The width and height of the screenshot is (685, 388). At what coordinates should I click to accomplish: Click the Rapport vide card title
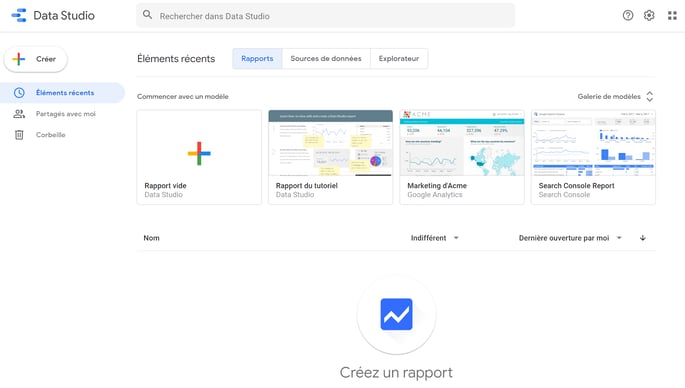[165, 186]
